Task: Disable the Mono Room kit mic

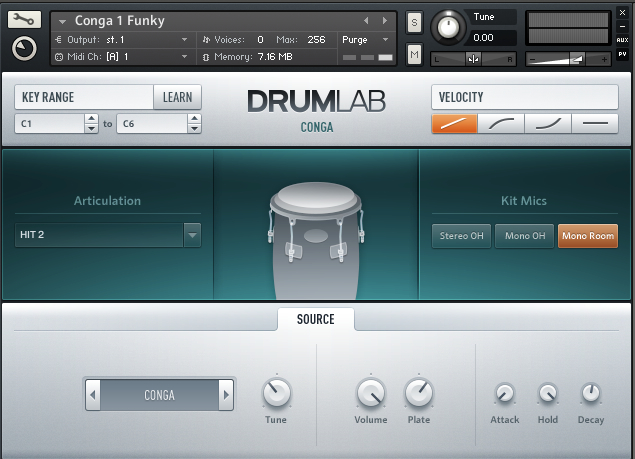Action: click(588, 236)
